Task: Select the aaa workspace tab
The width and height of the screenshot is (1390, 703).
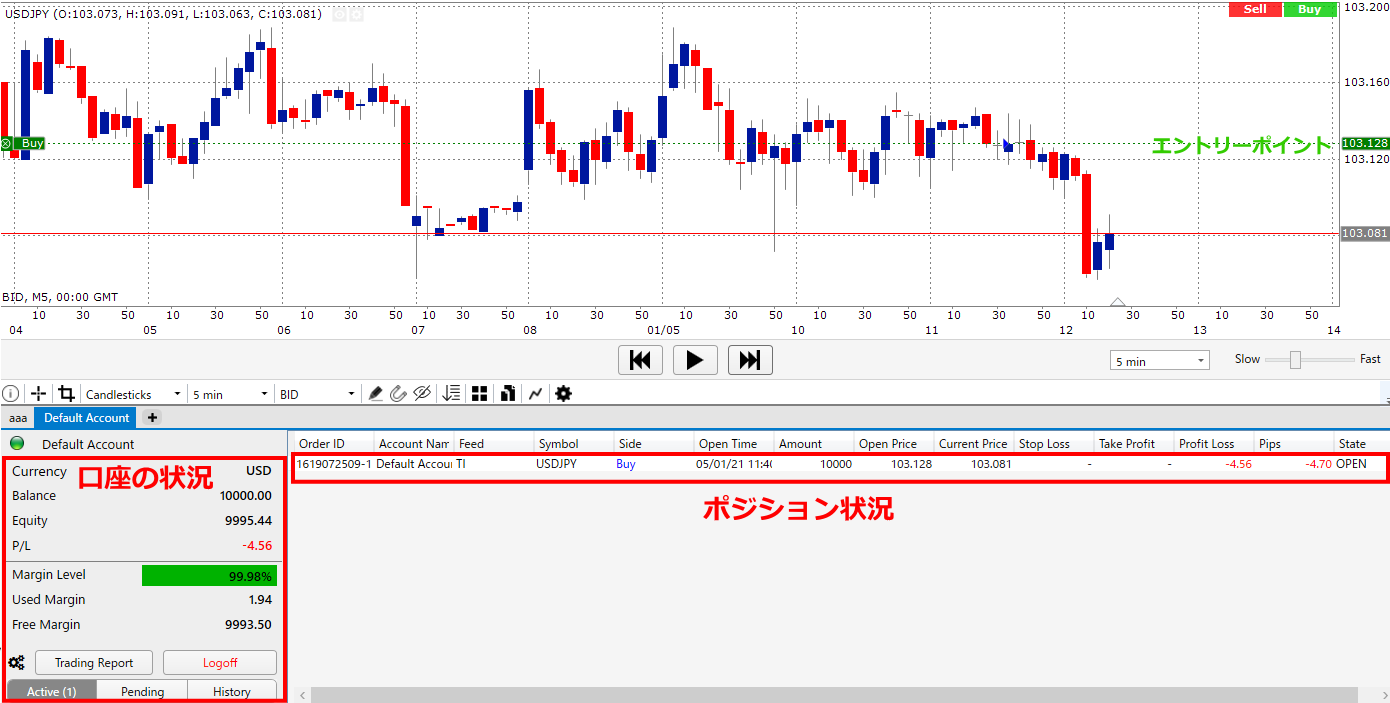Action: (17, 417)
